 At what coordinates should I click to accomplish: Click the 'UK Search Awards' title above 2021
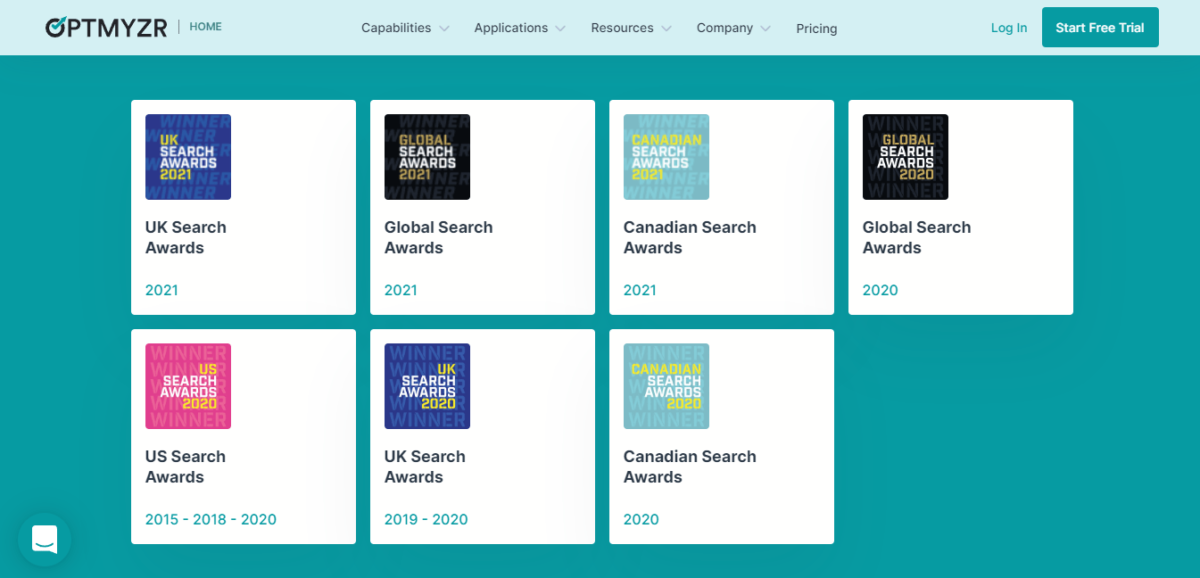(x=186, y=238)
